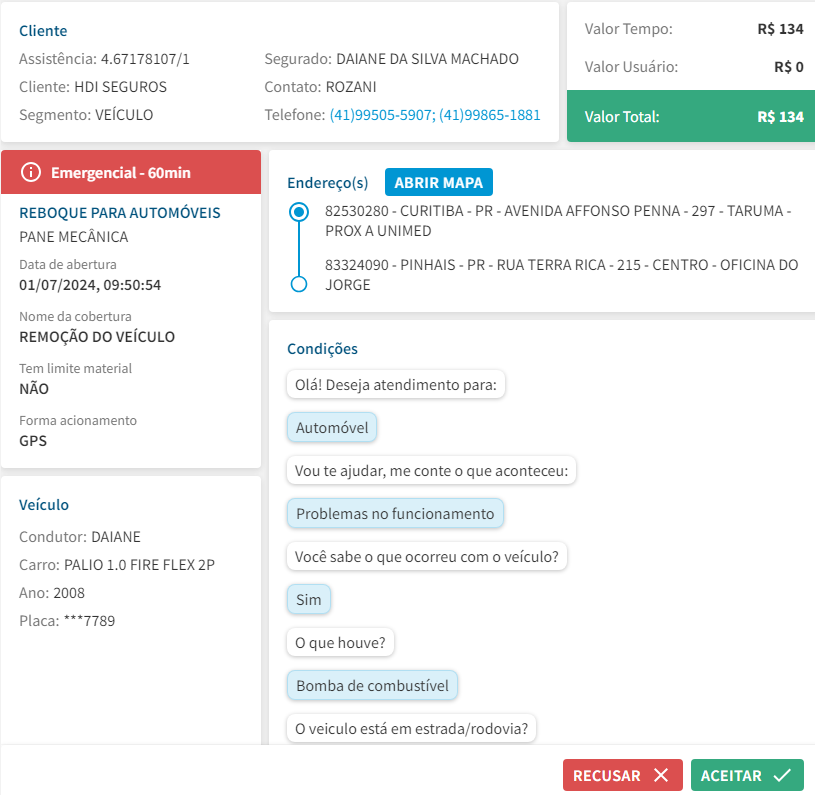Image resolution: width=815 pixels, height=795 pixels.
Task: Click the Sim answer bubble
Action: pos(308,600)
